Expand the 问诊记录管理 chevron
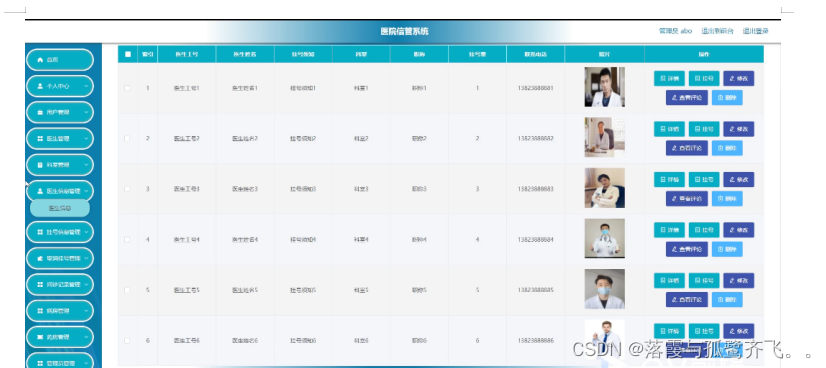This screenshot has width=826, height=368. point(86,284)
